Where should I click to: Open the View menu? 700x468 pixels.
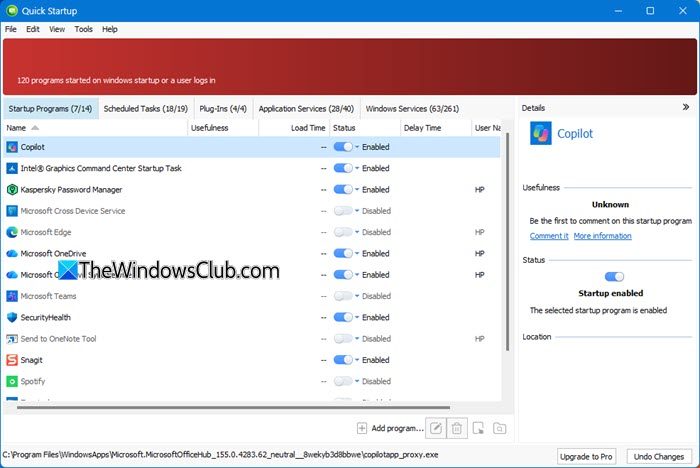click(x=57, y=29)
